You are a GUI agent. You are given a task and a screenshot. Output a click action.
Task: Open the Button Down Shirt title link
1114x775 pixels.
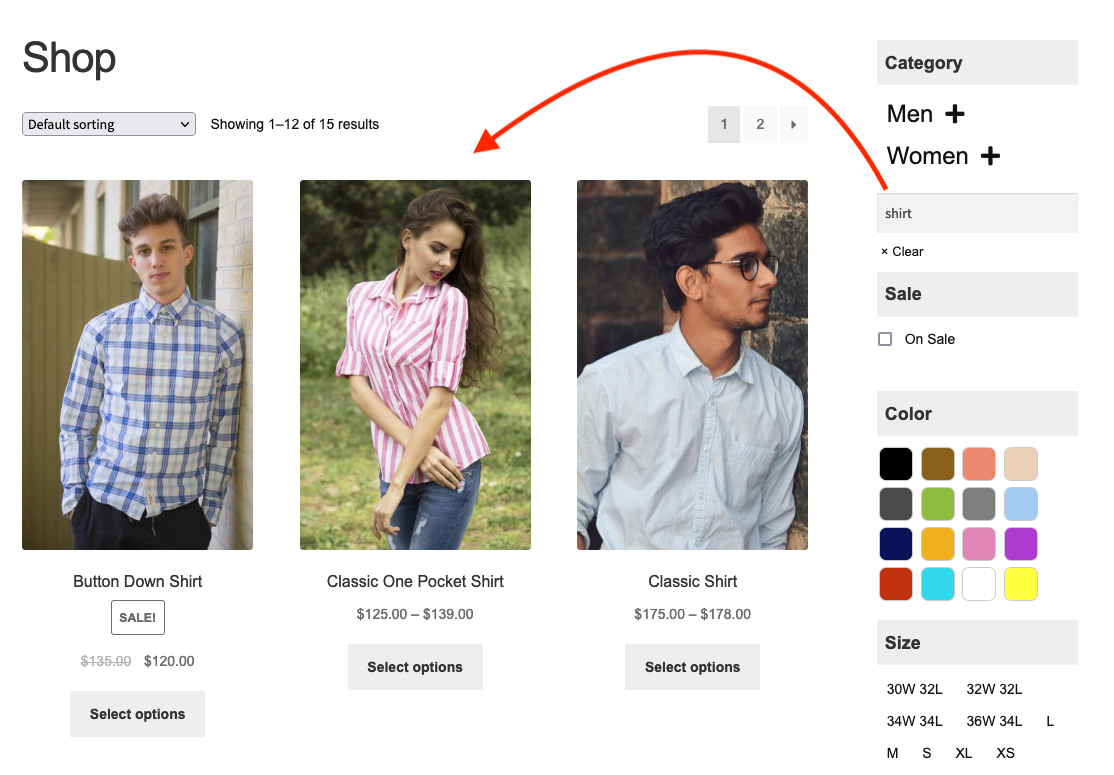click(x=137, y=581)
